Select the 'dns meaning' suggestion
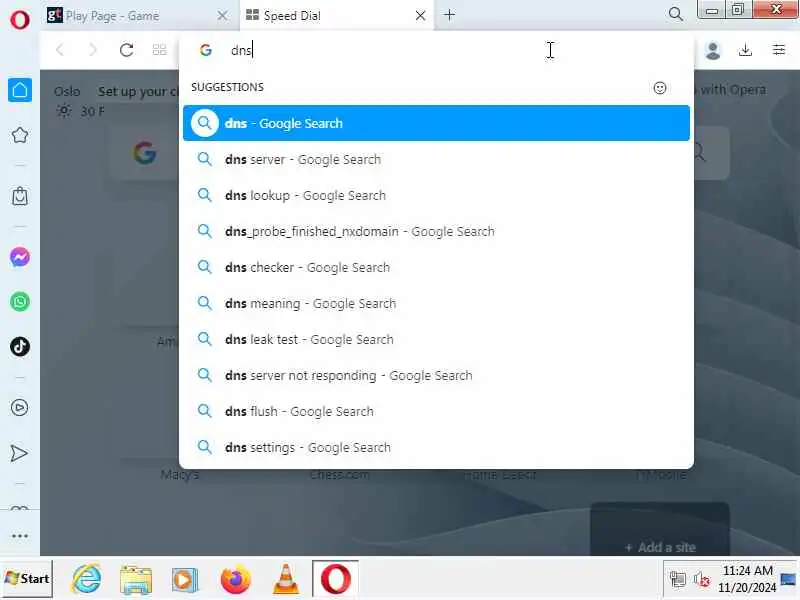Viewport: 800px width, 600px height. tap(436, 303)
